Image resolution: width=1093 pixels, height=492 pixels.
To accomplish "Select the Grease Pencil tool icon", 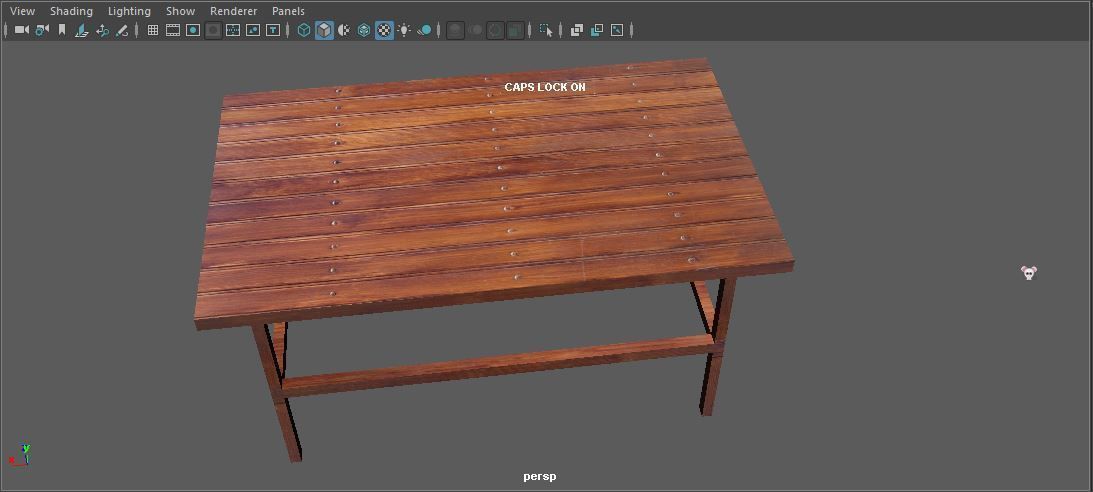I will pos(122,30).
